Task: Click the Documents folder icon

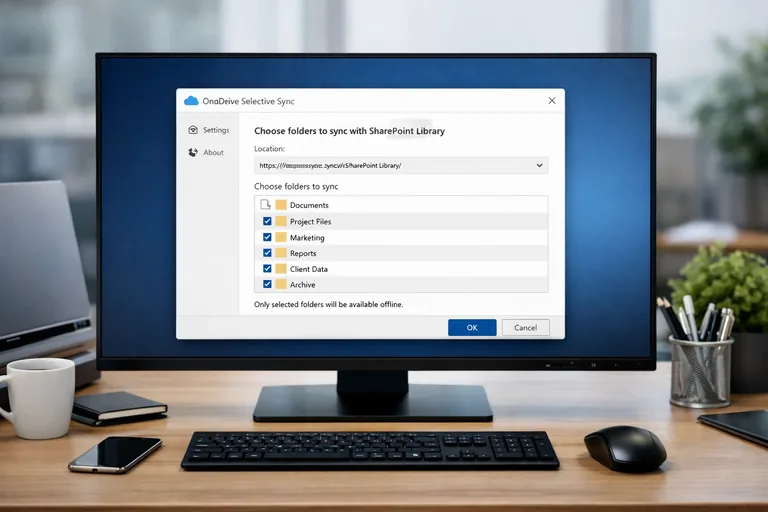Action: click(x=281, y=205)
